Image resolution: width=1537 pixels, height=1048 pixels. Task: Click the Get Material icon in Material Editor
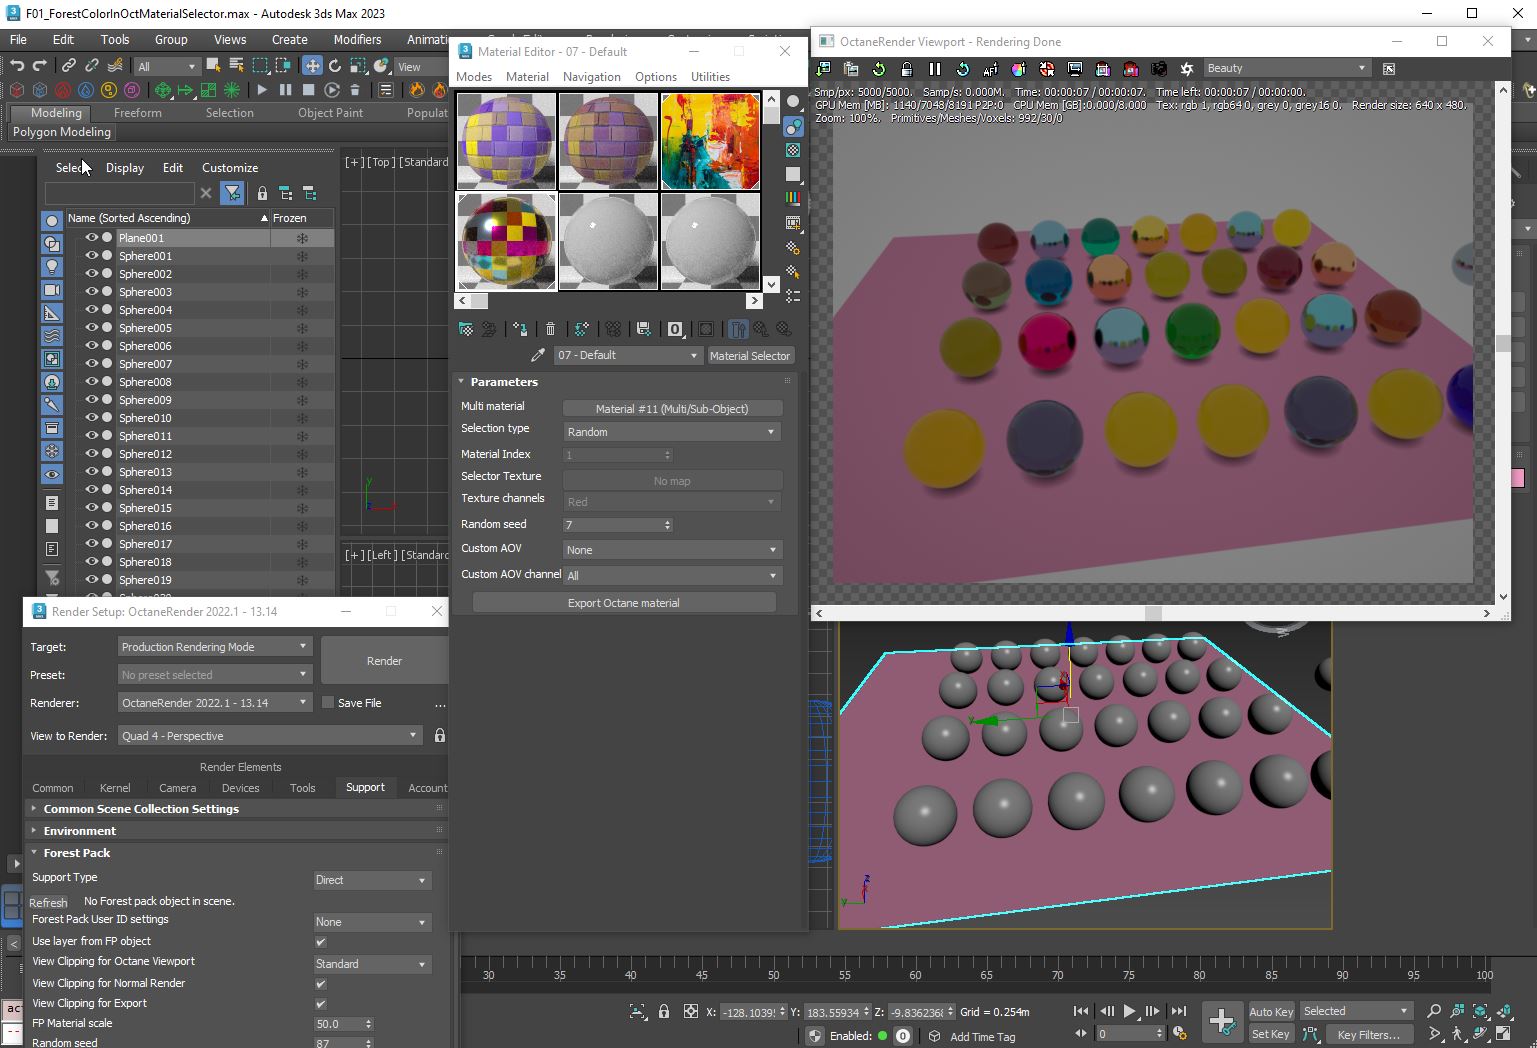(x=466, y=329)
